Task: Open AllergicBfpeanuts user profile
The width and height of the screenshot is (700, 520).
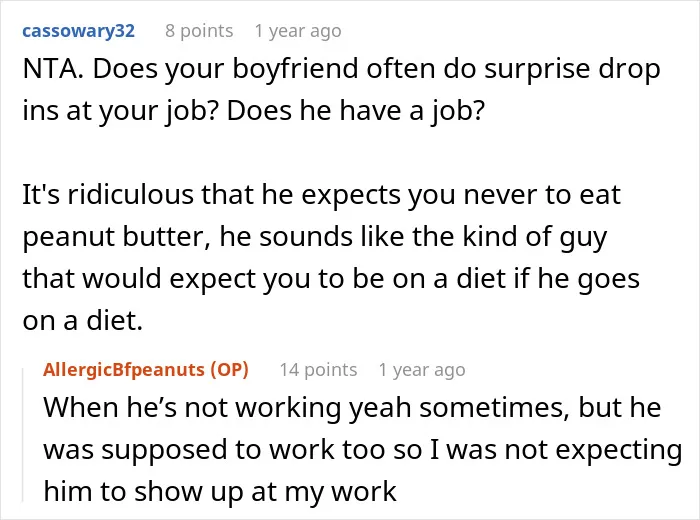Action: pyautogui.click(x=124, y=370)
